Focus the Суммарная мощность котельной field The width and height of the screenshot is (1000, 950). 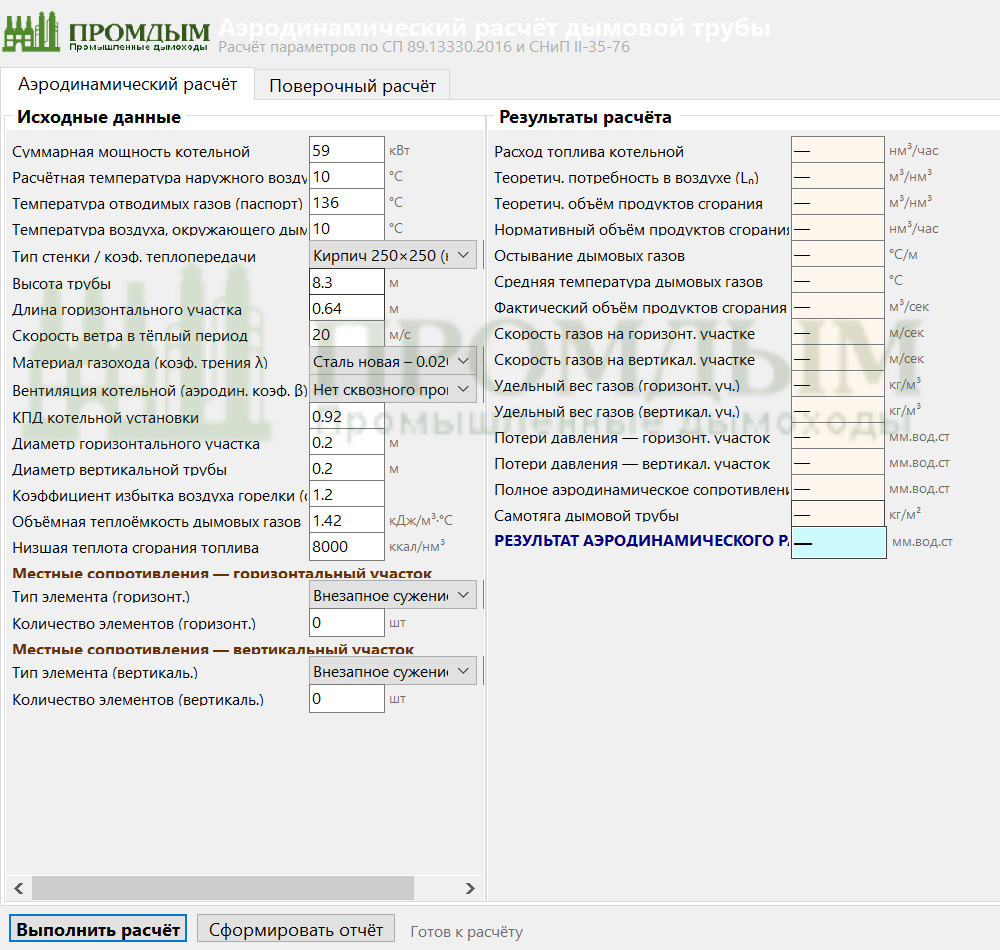346,151
